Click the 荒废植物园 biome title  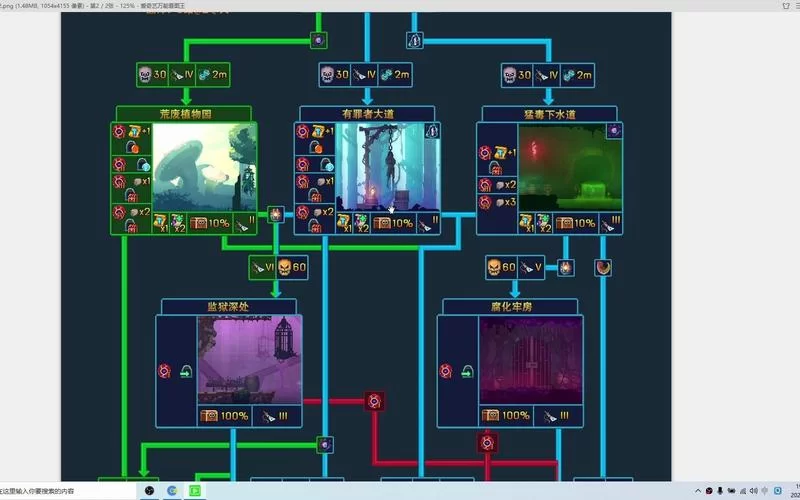(184, 114)
